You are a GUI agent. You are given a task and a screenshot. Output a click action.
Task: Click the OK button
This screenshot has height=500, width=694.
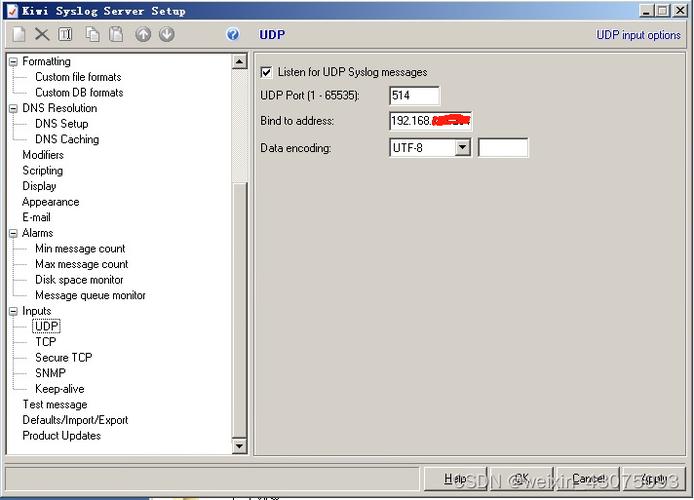(x=521, y=478)
